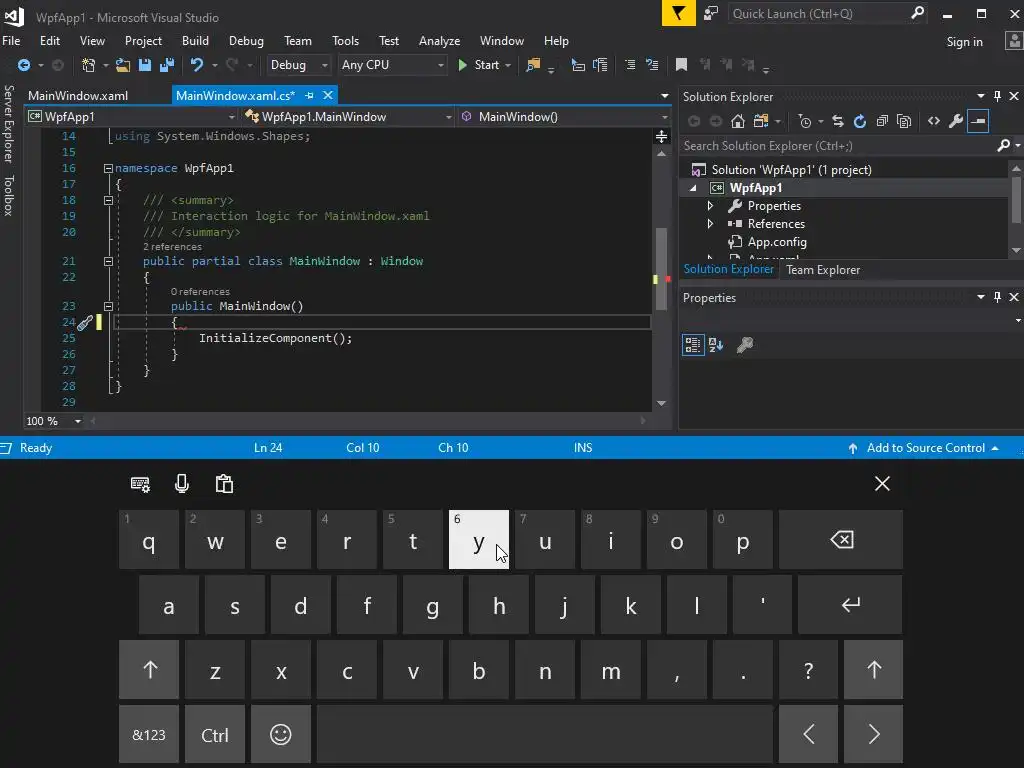This screenshot has width=1024, height=768.
Task: Click the editor vertical scrollbar thumb
Action: click(x=661, y=268)
